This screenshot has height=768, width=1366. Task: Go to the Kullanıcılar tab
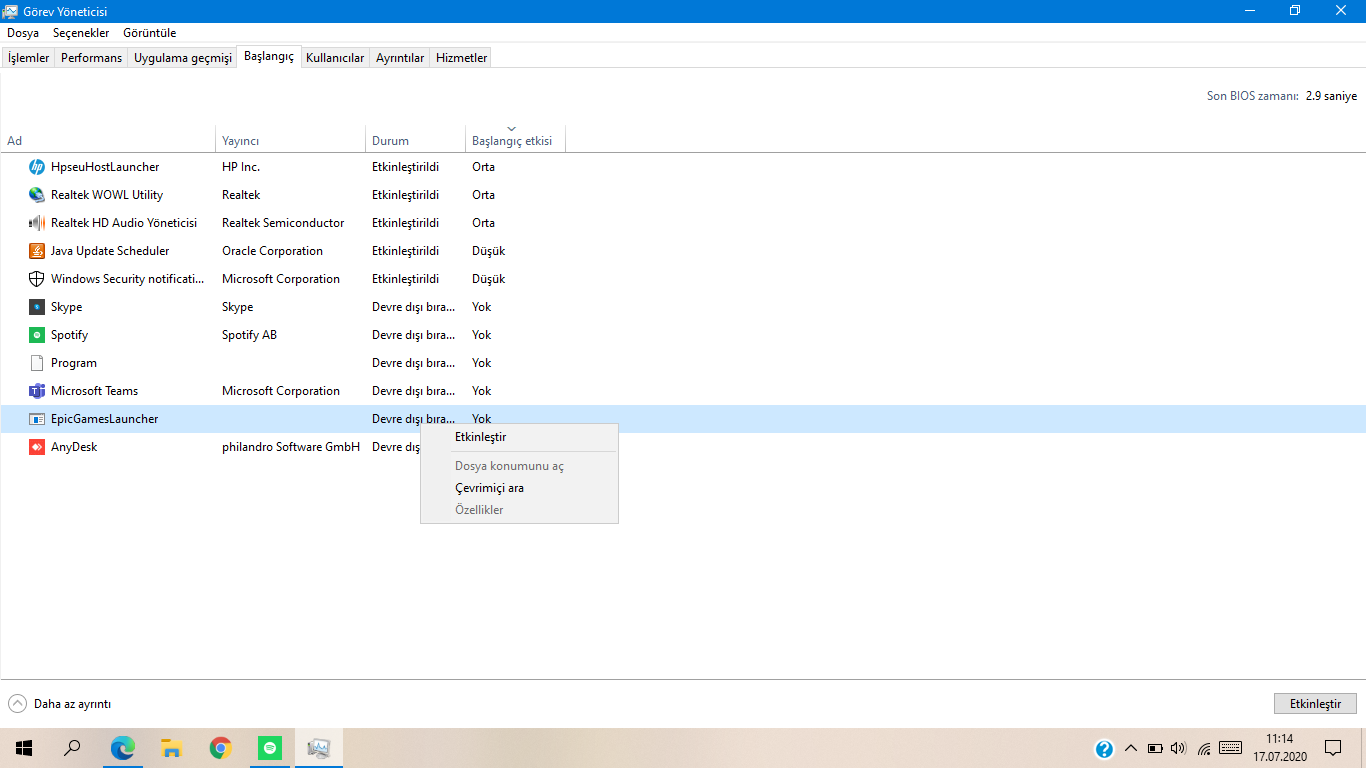tap(335, 58)
